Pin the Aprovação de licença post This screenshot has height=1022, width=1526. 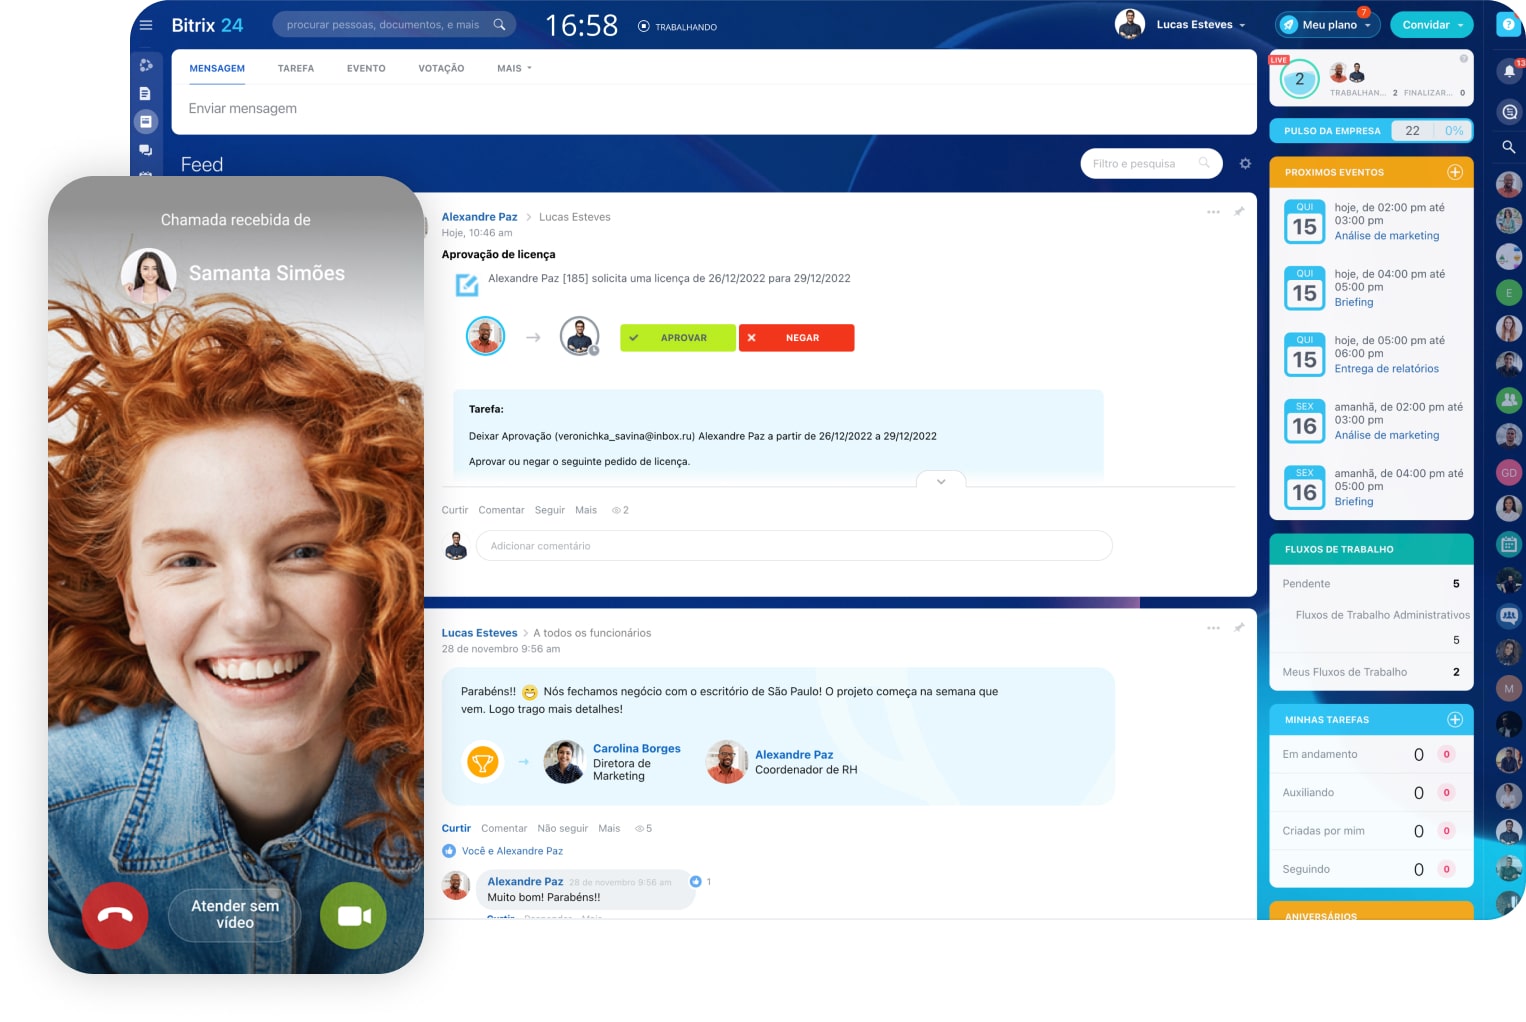pyautogui.click(x=1239, y=212)
